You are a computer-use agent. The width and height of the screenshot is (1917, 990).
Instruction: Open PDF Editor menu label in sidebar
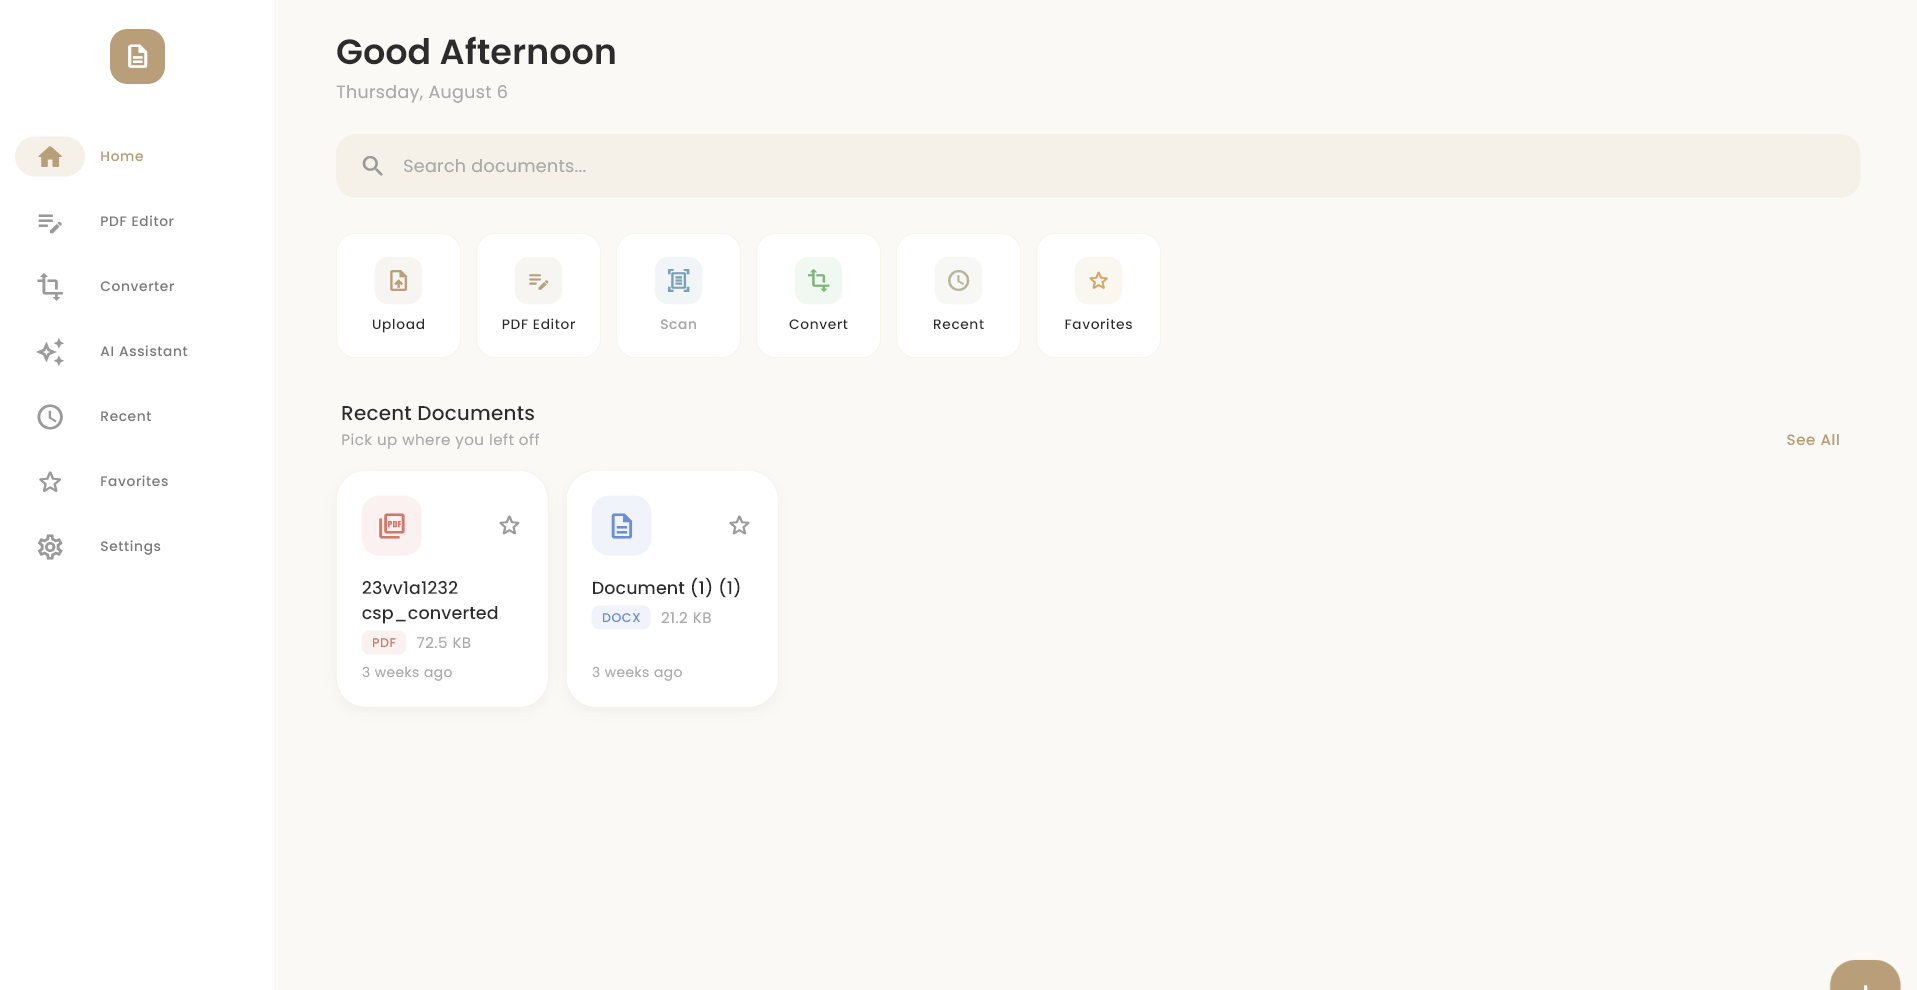click(x=137, y=221)
